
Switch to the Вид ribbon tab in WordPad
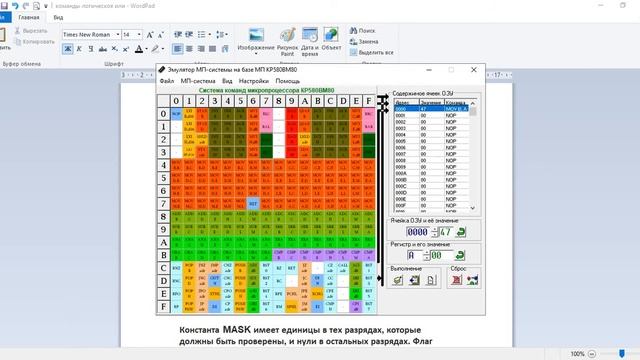[x=58, y=18]
